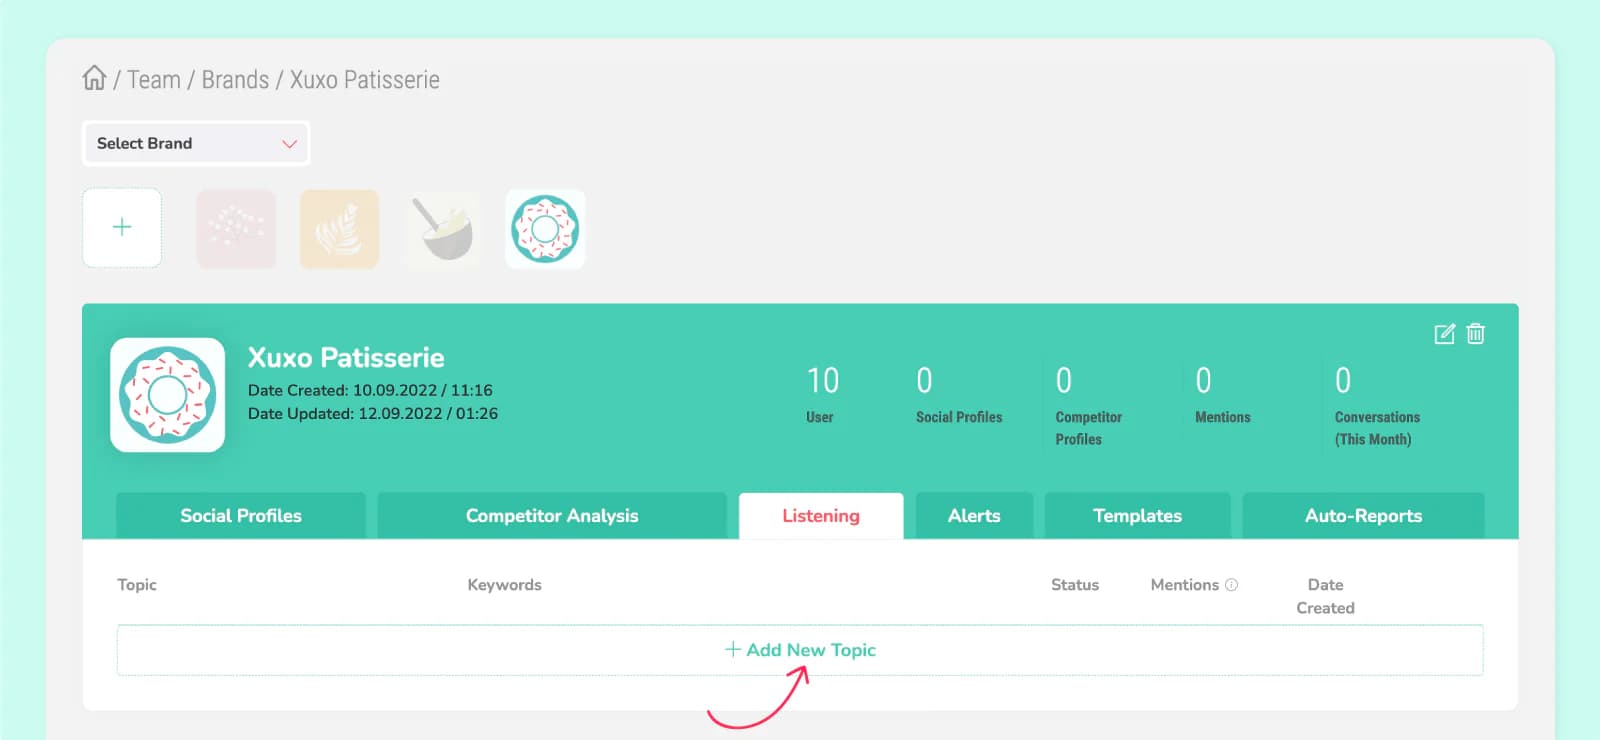Click the Date Updated 12.09.2022 text
This screenshot has height=740, width=1600.
click(x=373, y=413)
